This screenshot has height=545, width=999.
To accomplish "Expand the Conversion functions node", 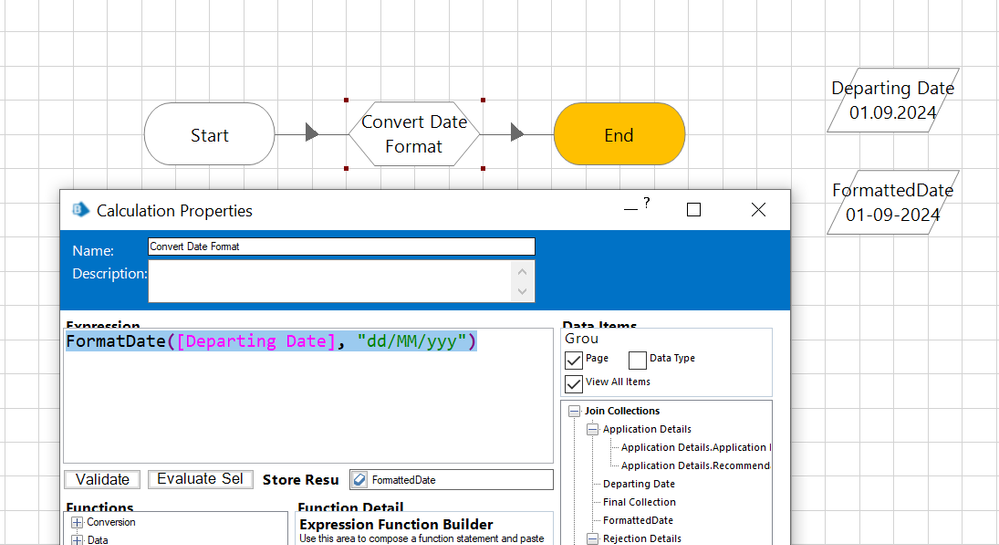I will 77,522.
